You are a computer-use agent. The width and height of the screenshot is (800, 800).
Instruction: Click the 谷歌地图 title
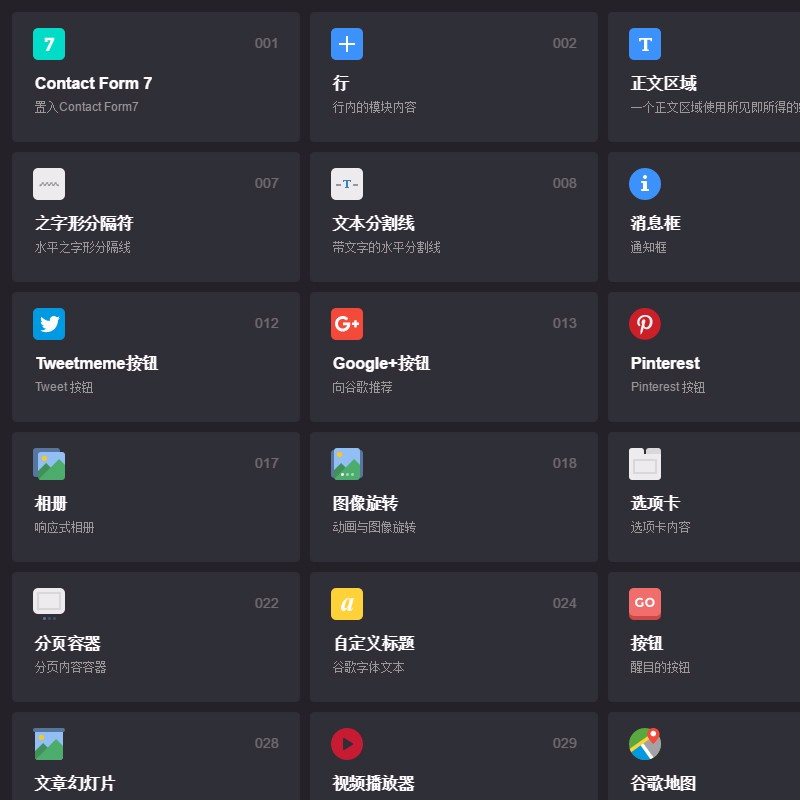663,783
